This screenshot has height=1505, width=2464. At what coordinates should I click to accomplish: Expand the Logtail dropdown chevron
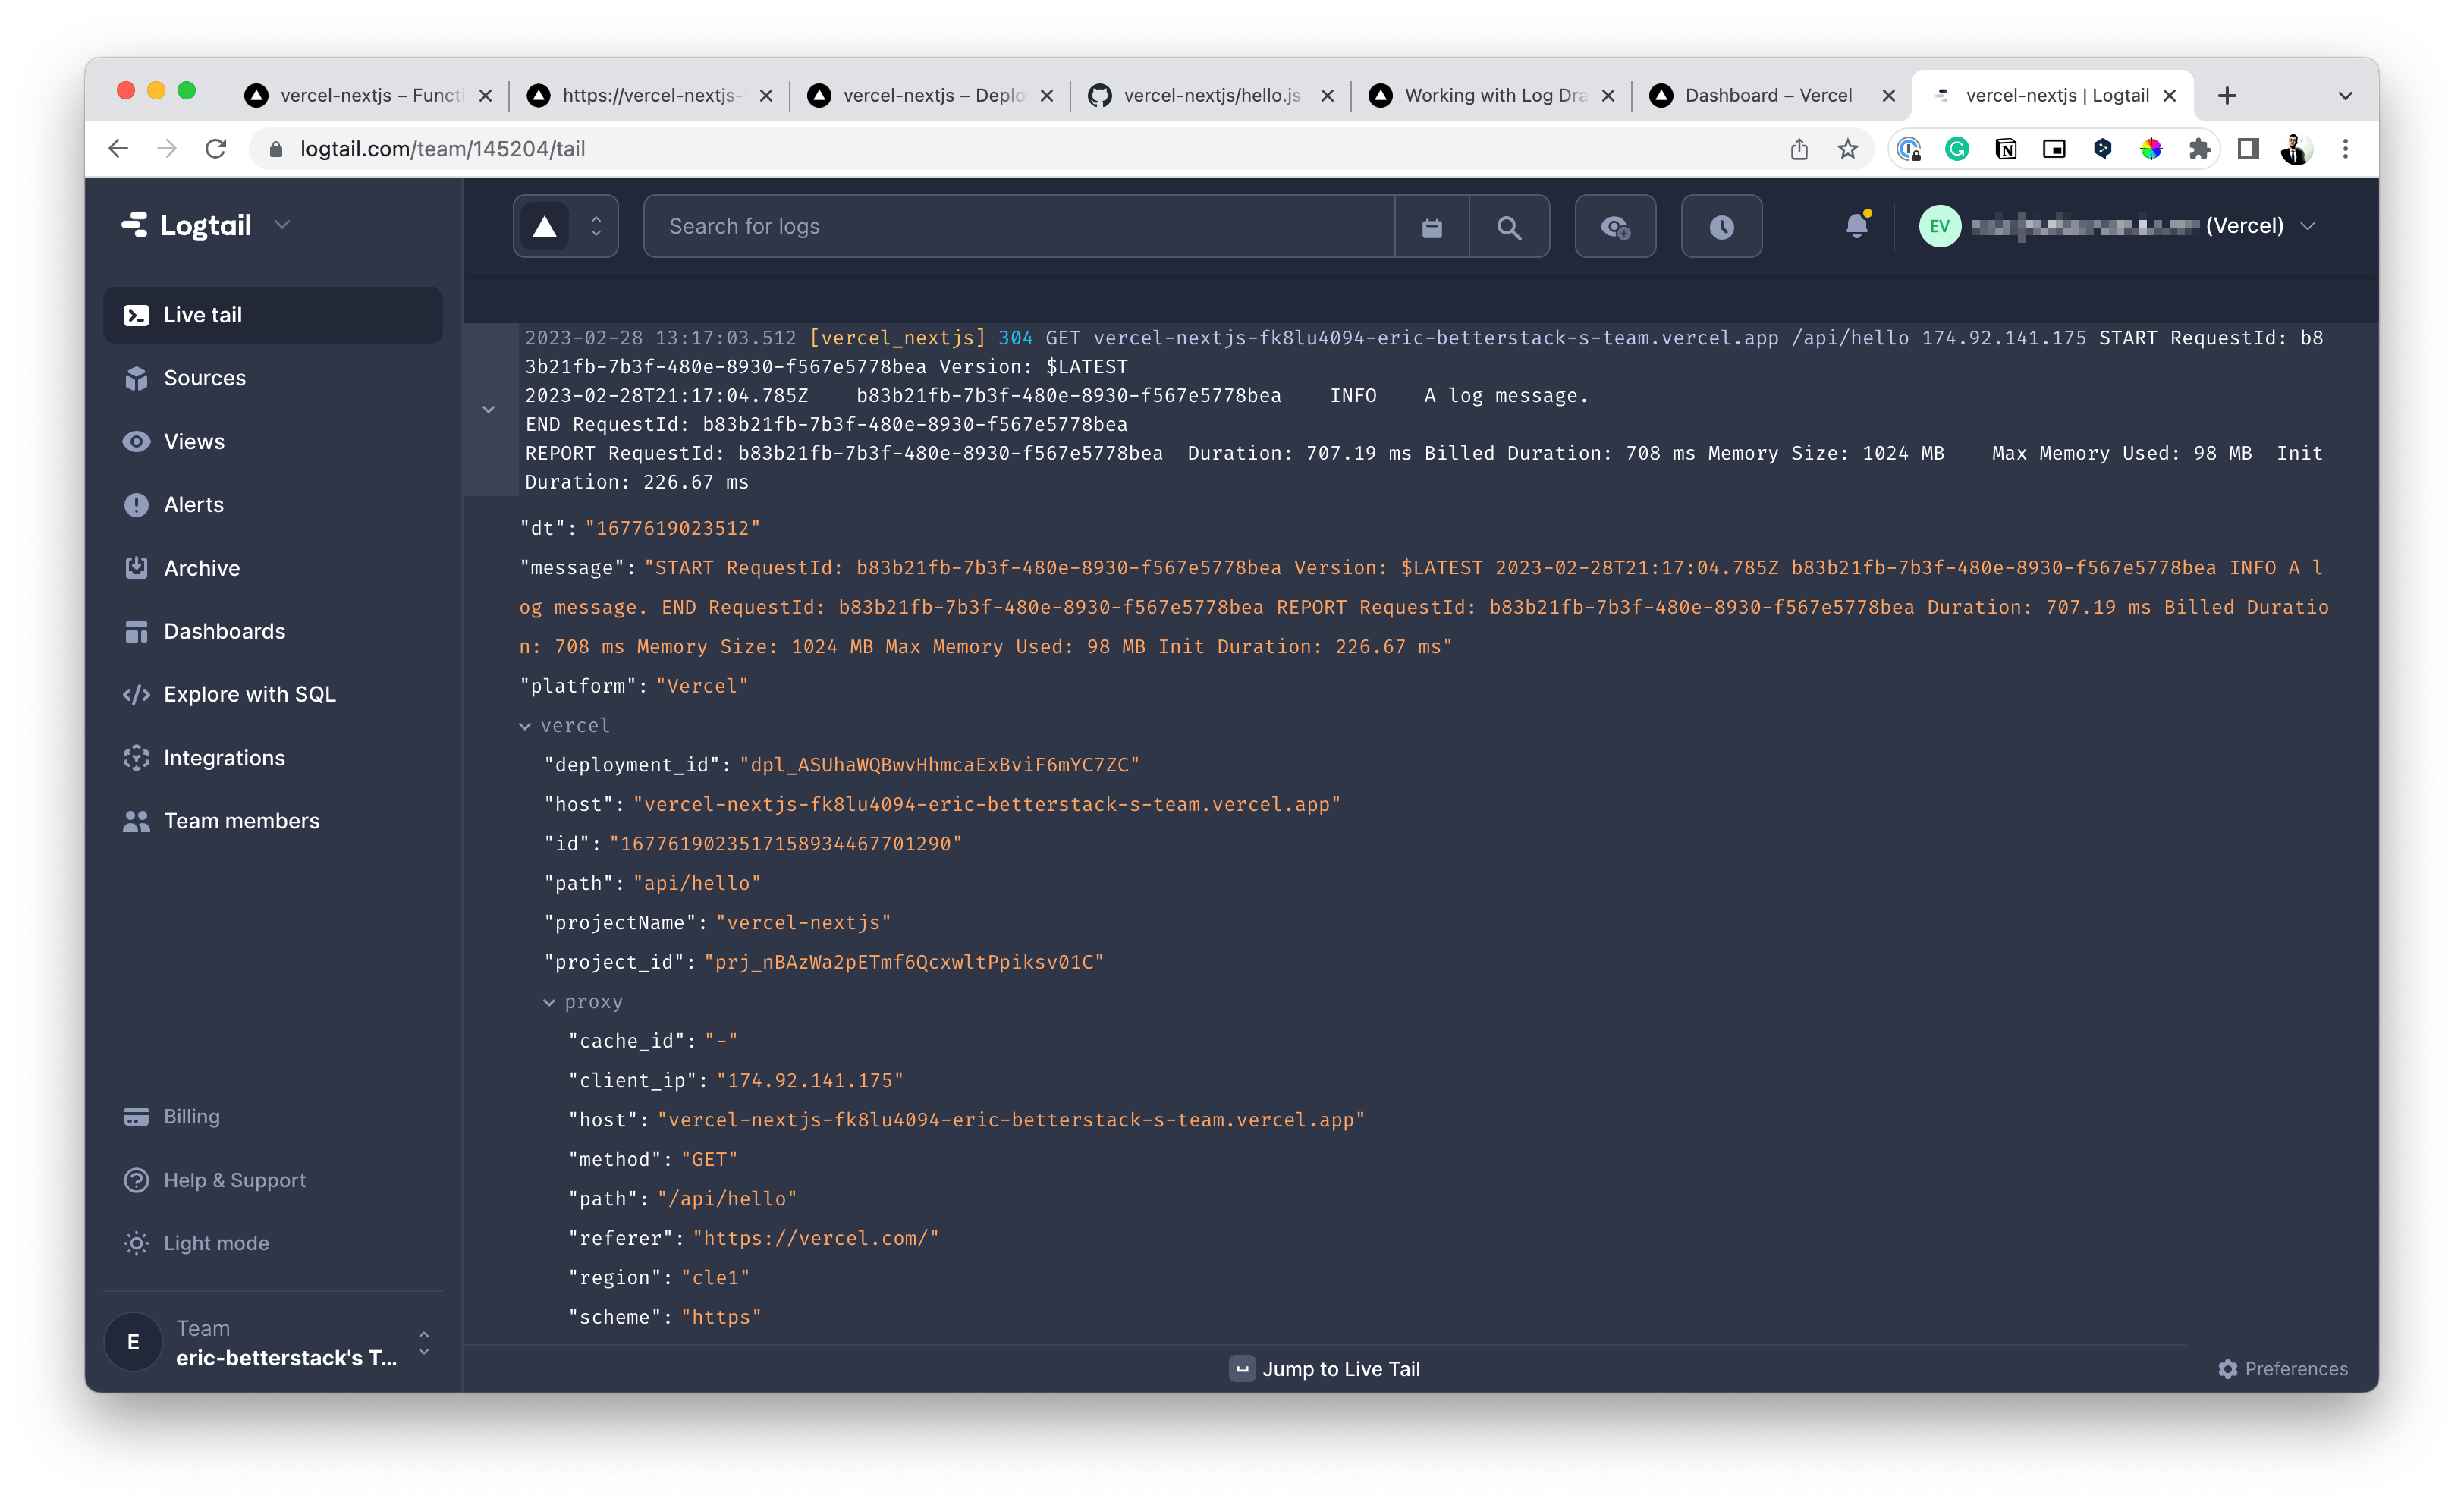[x=282, y=225]
